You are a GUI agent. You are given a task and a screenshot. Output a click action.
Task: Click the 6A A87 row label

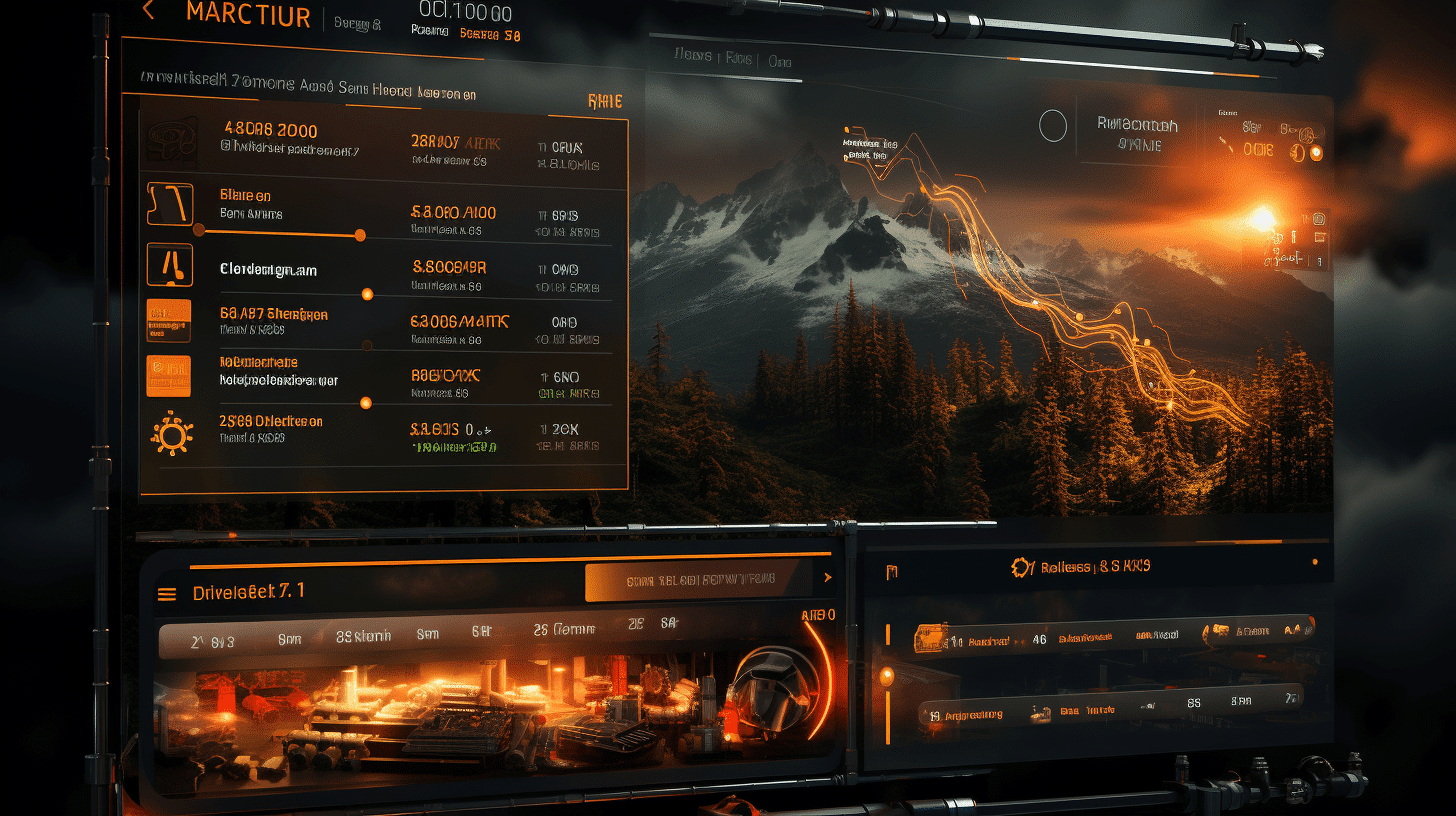(273, 314)
